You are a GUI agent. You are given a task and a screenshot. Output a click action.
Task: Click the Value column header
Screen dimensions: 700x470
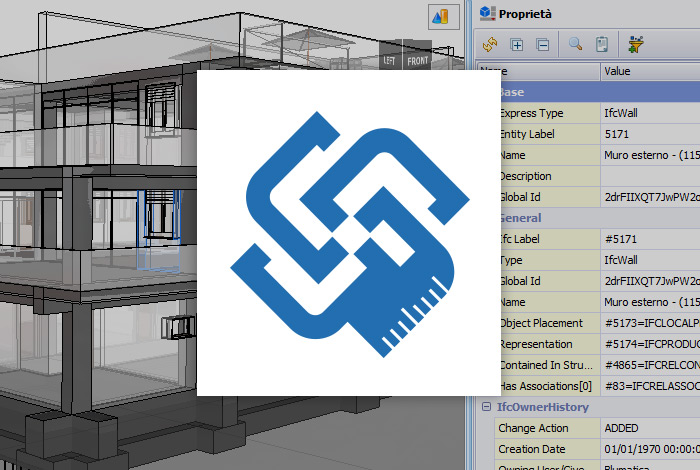tap(650, 72)
